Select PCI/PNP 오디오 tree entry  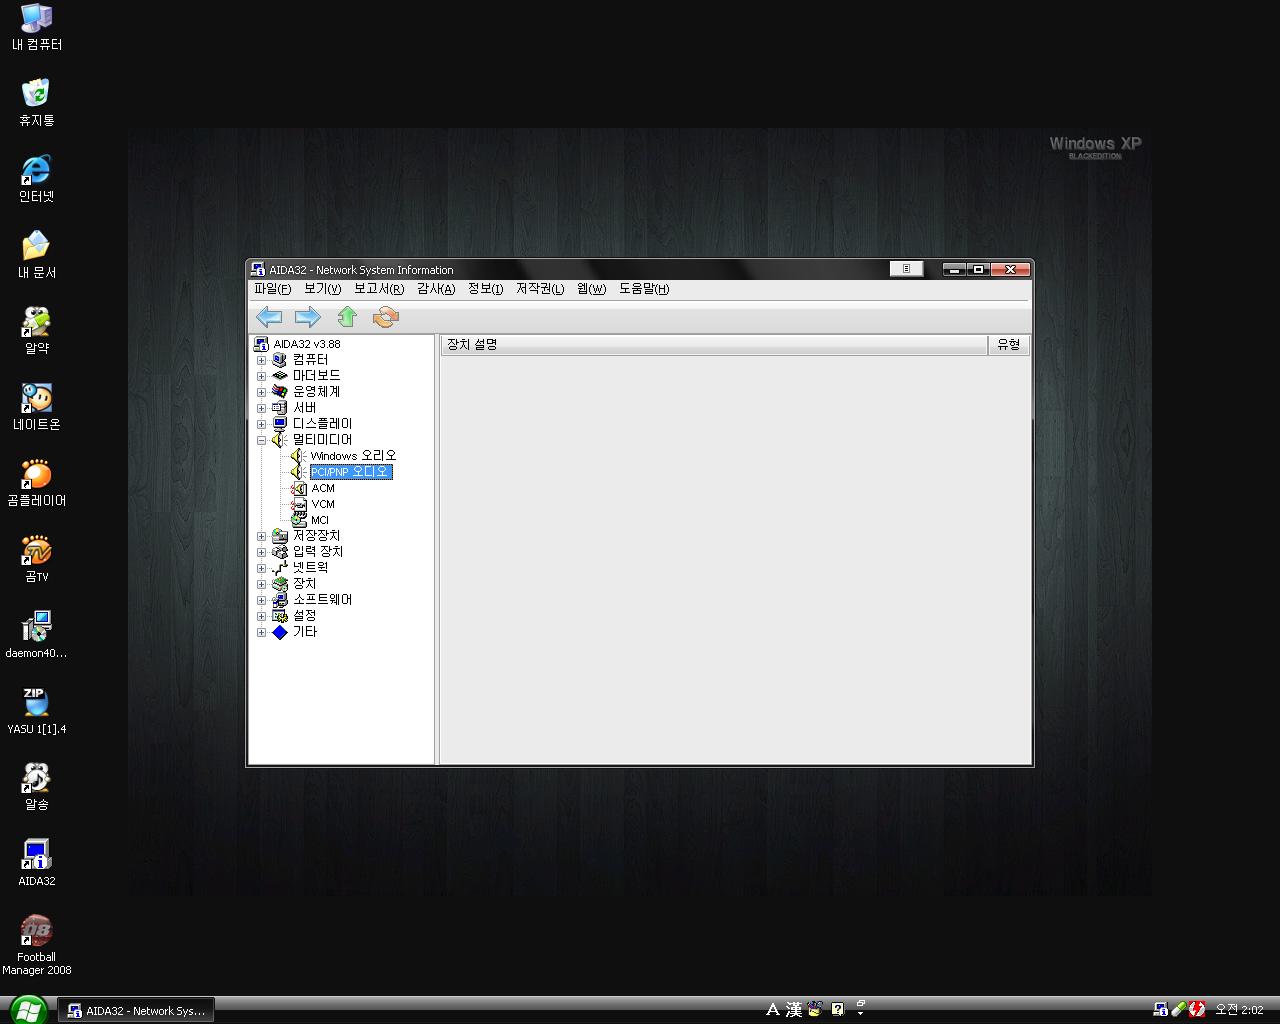coord(351,472)
